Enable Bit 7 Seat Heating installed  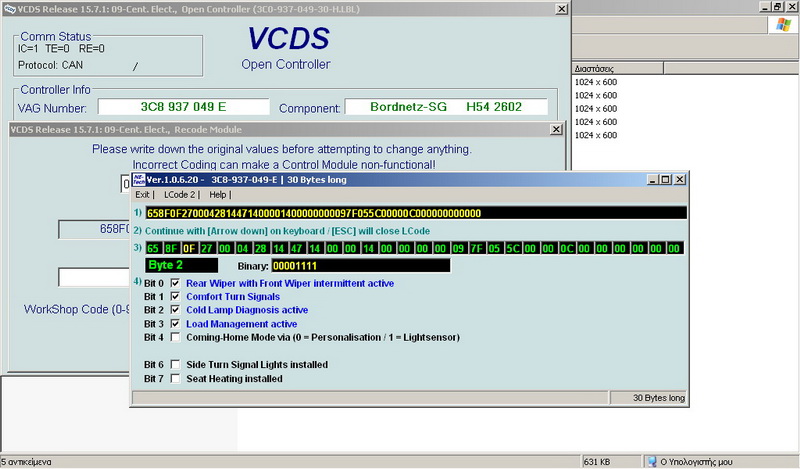[x=175, y=379]
